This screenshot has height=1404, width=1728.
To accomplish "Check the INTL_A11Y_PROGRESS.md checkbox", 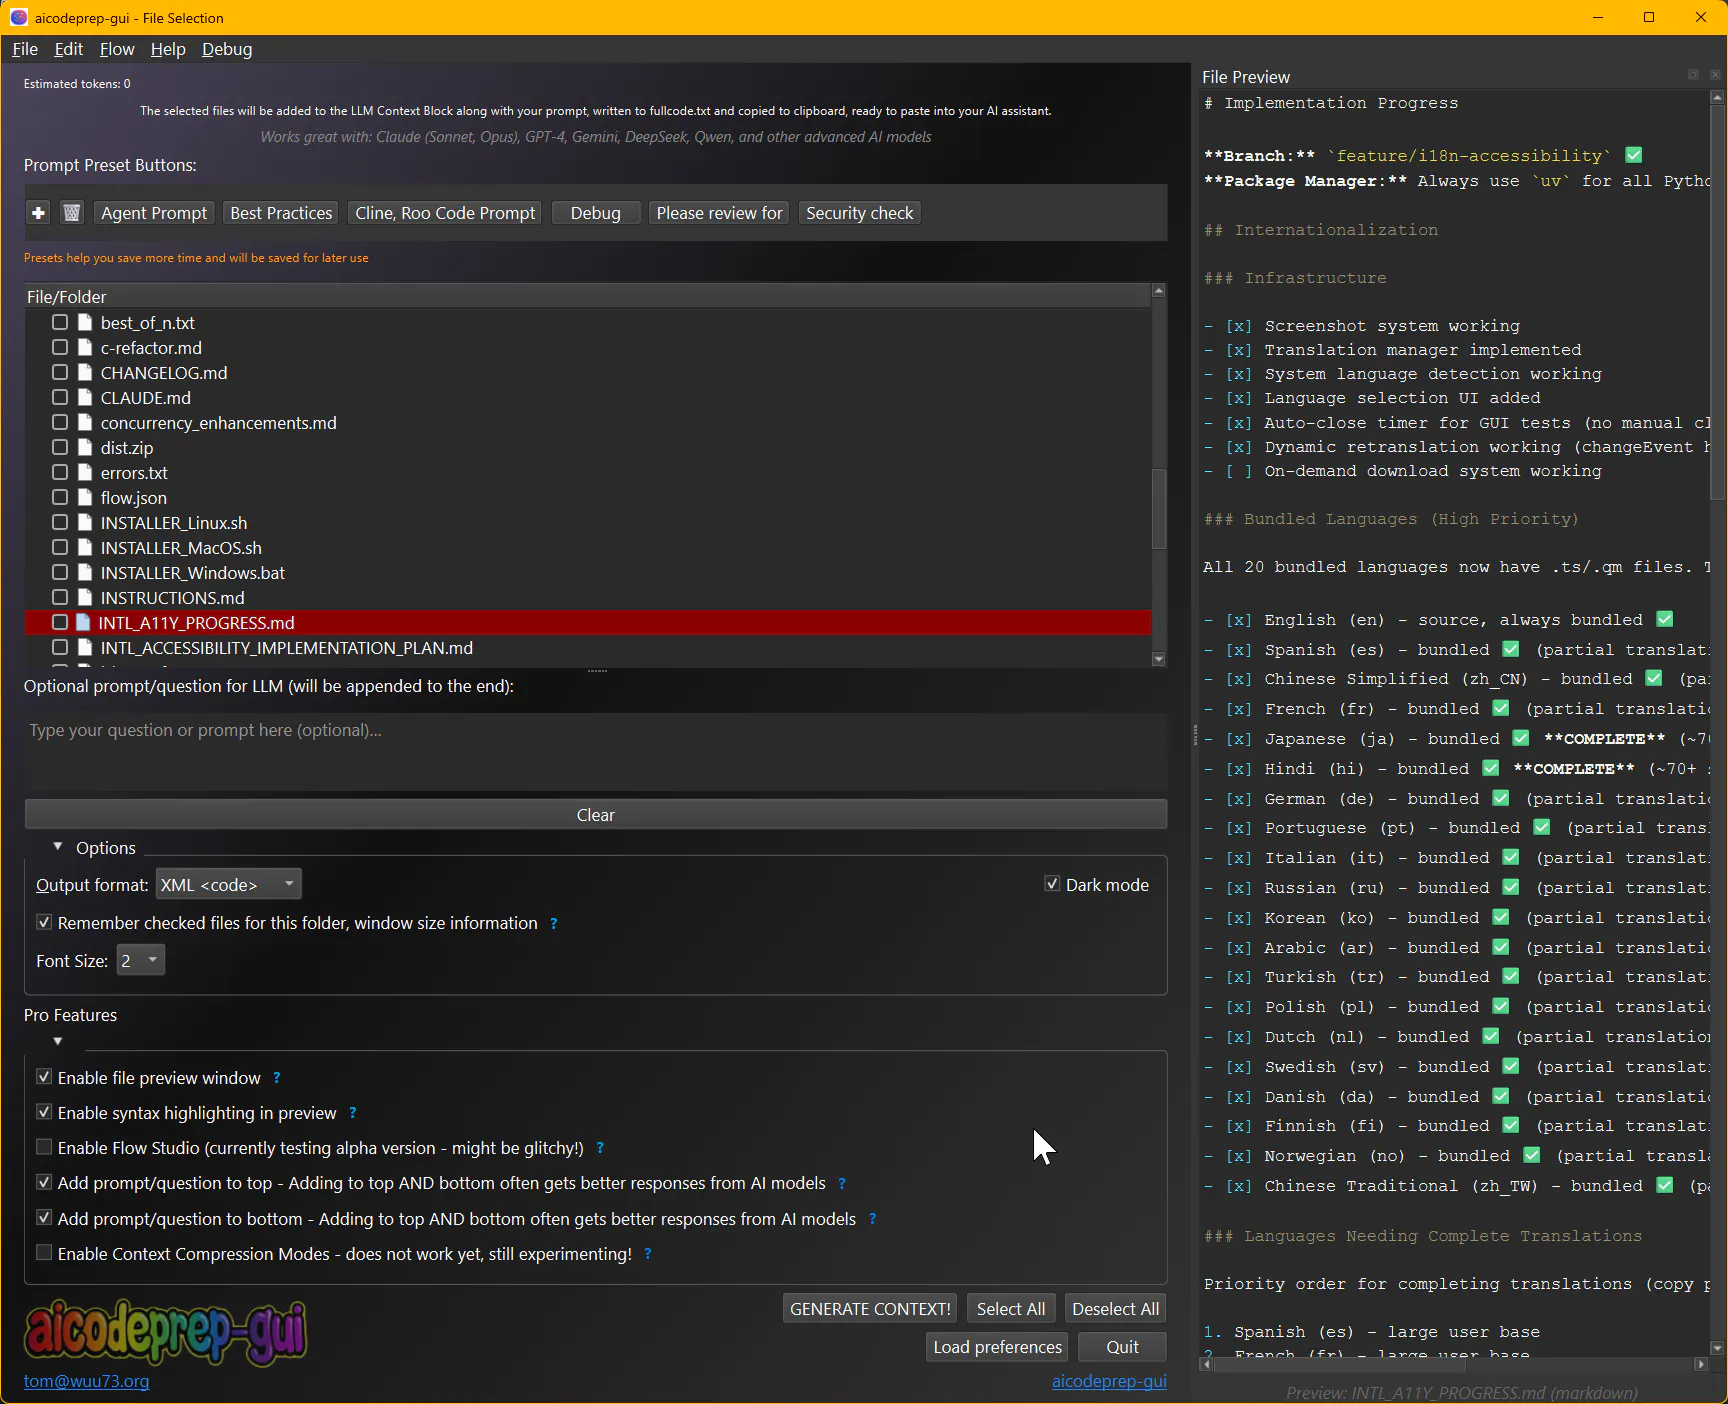I will (60, 622).
